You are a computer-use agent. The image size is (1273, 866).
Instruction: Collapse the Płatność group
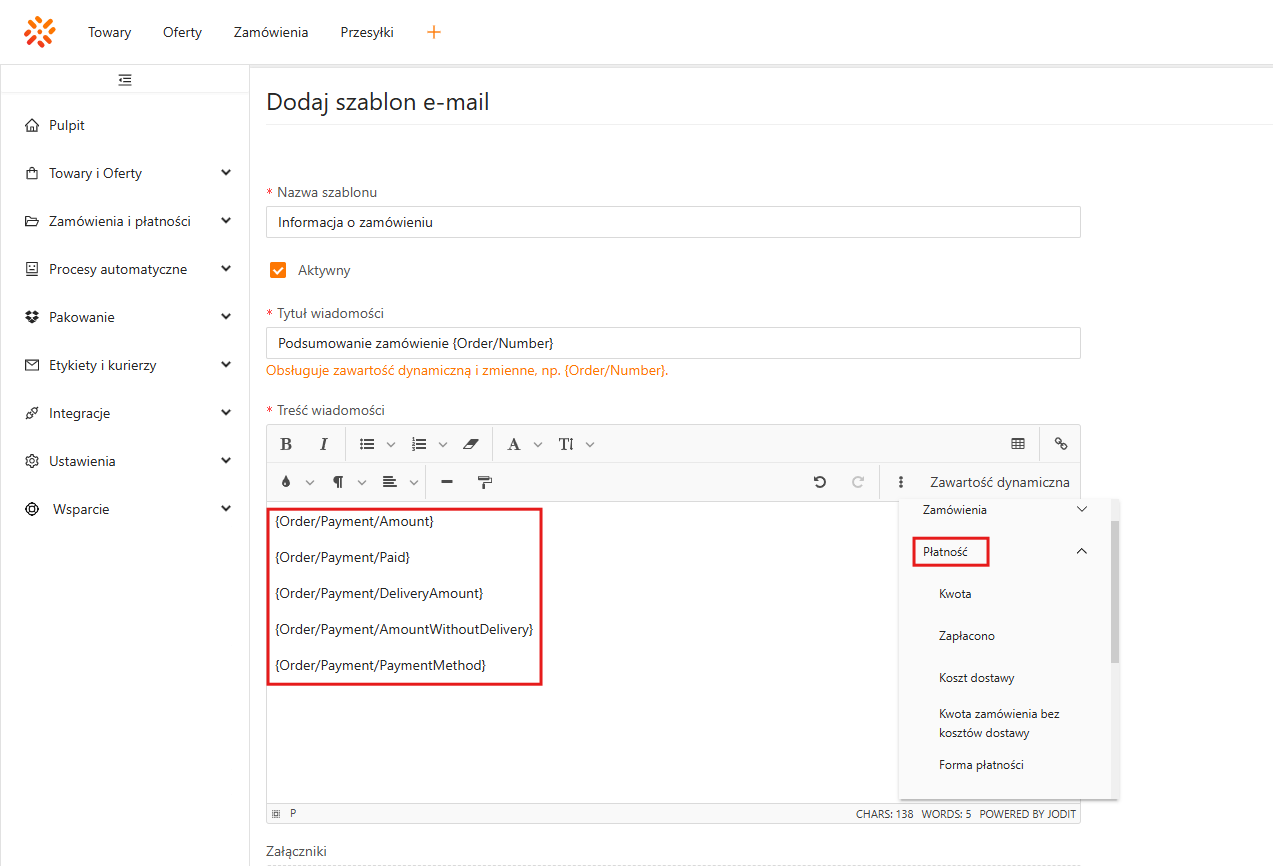point(1081,551)
